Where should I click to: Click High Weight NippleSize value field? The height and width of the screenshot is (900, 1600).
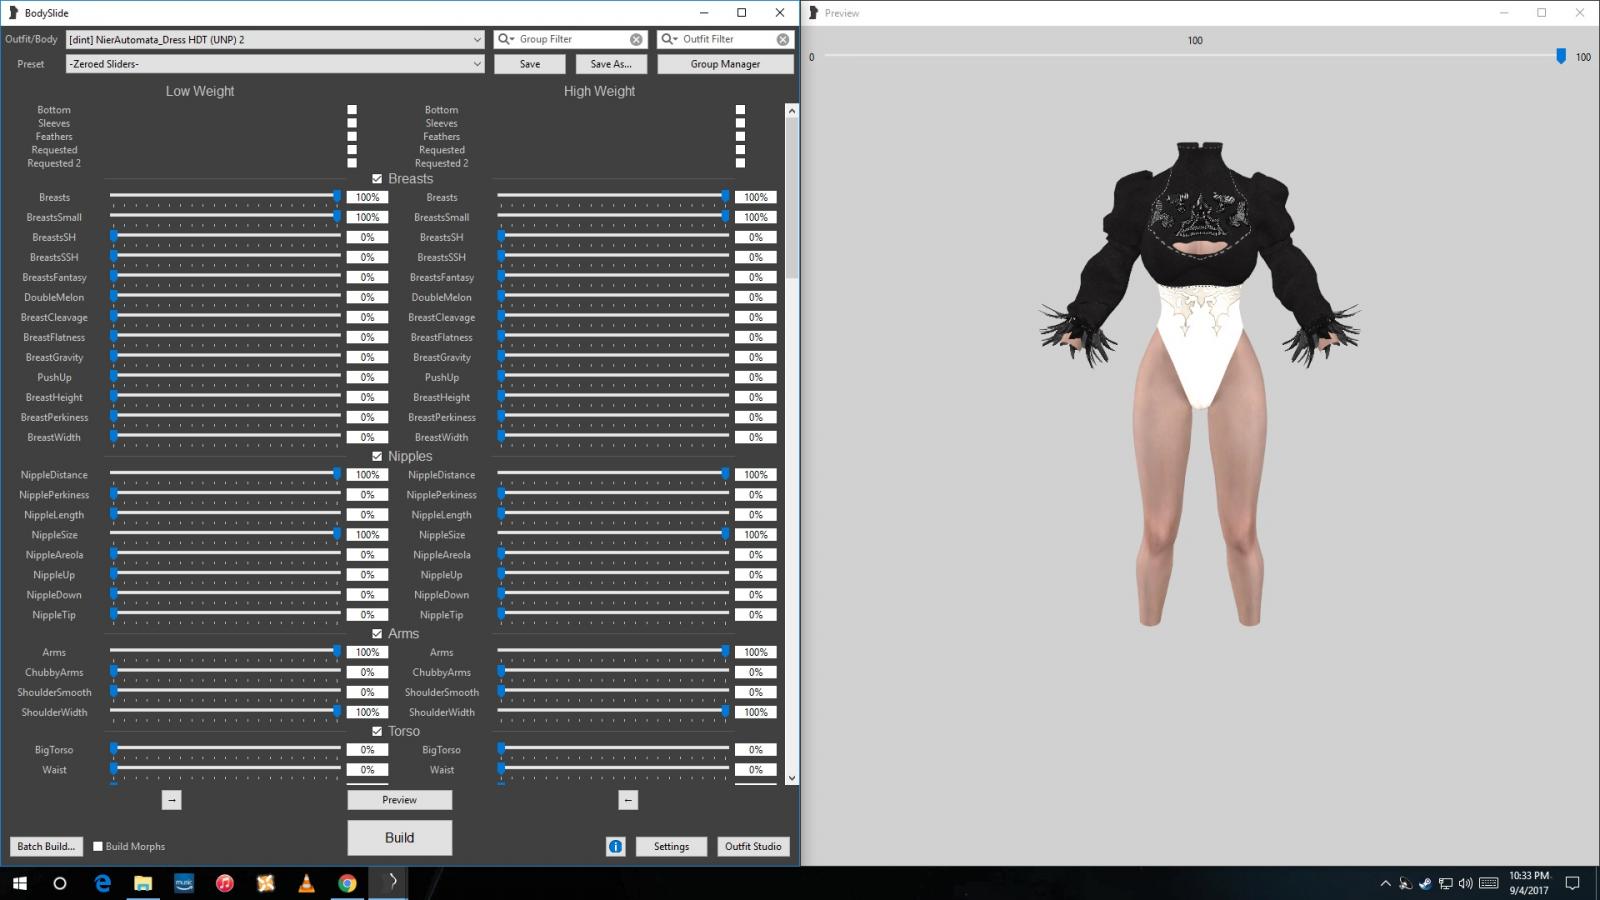[756, 535]
